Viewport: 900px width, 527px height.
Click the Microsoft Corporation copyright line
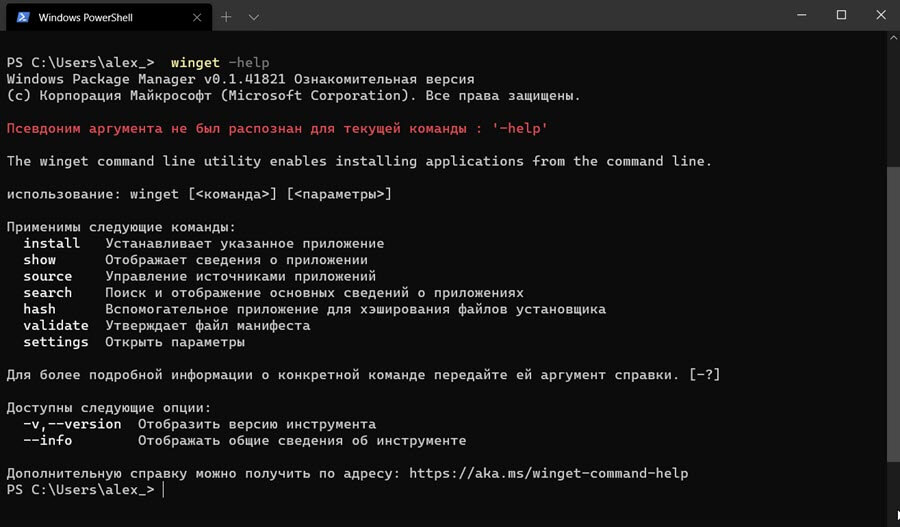[293, 96]
